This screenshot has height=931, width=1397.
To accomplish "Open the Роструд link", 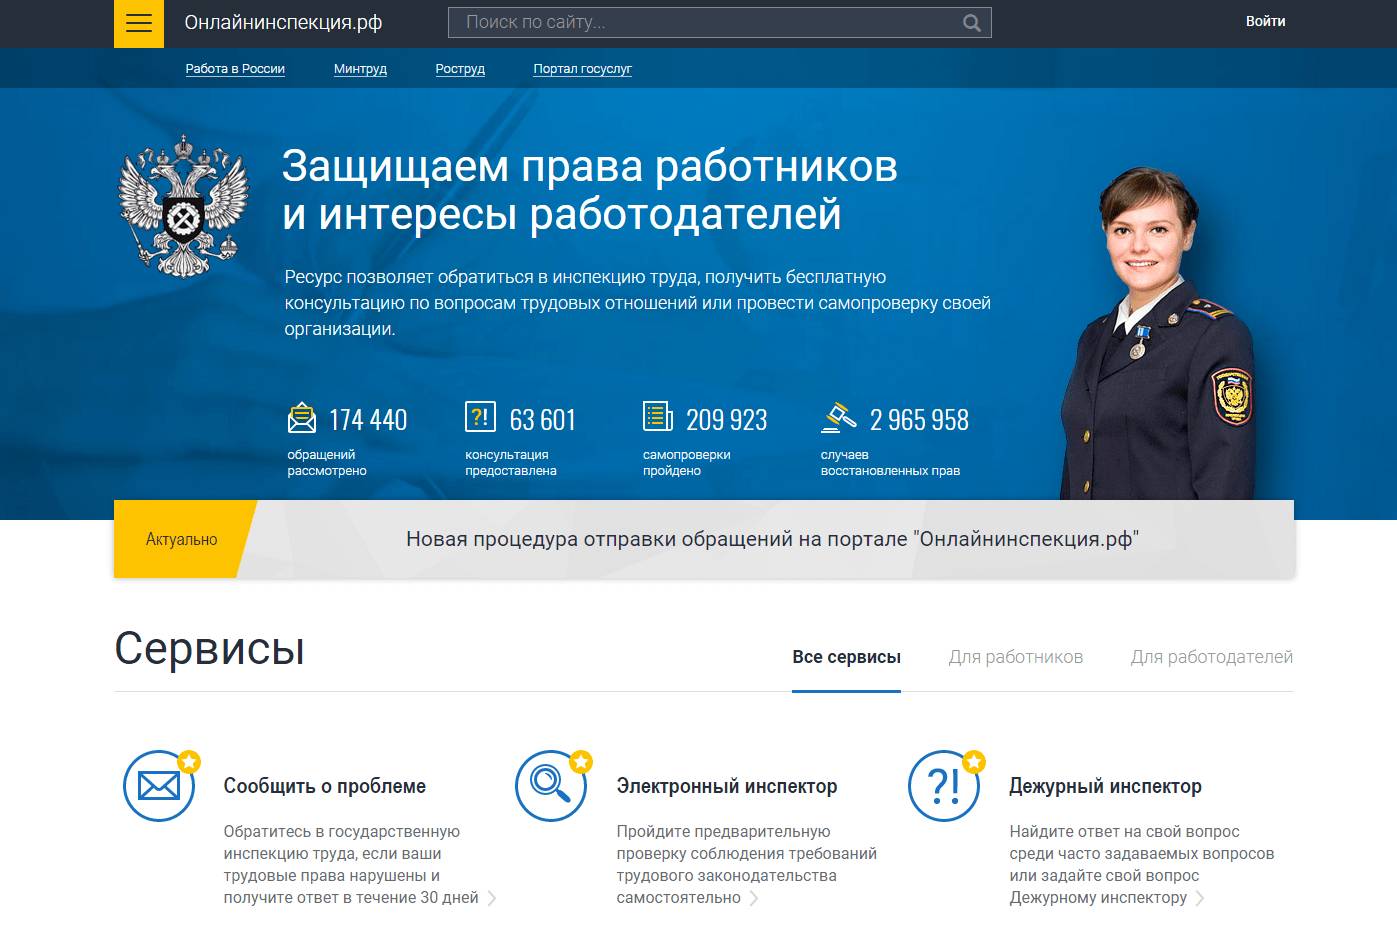I will tap(460, 69).
